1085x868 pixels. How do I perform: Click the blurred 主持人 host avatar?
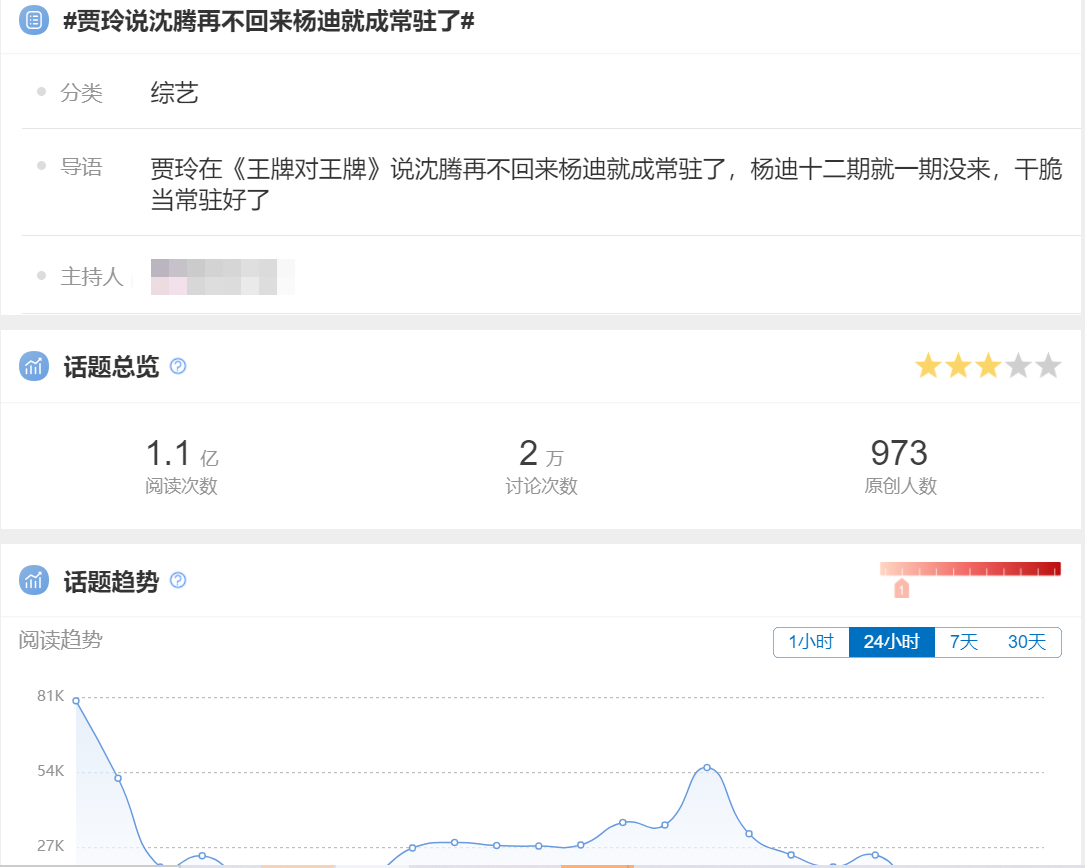[x=222, y=276]
